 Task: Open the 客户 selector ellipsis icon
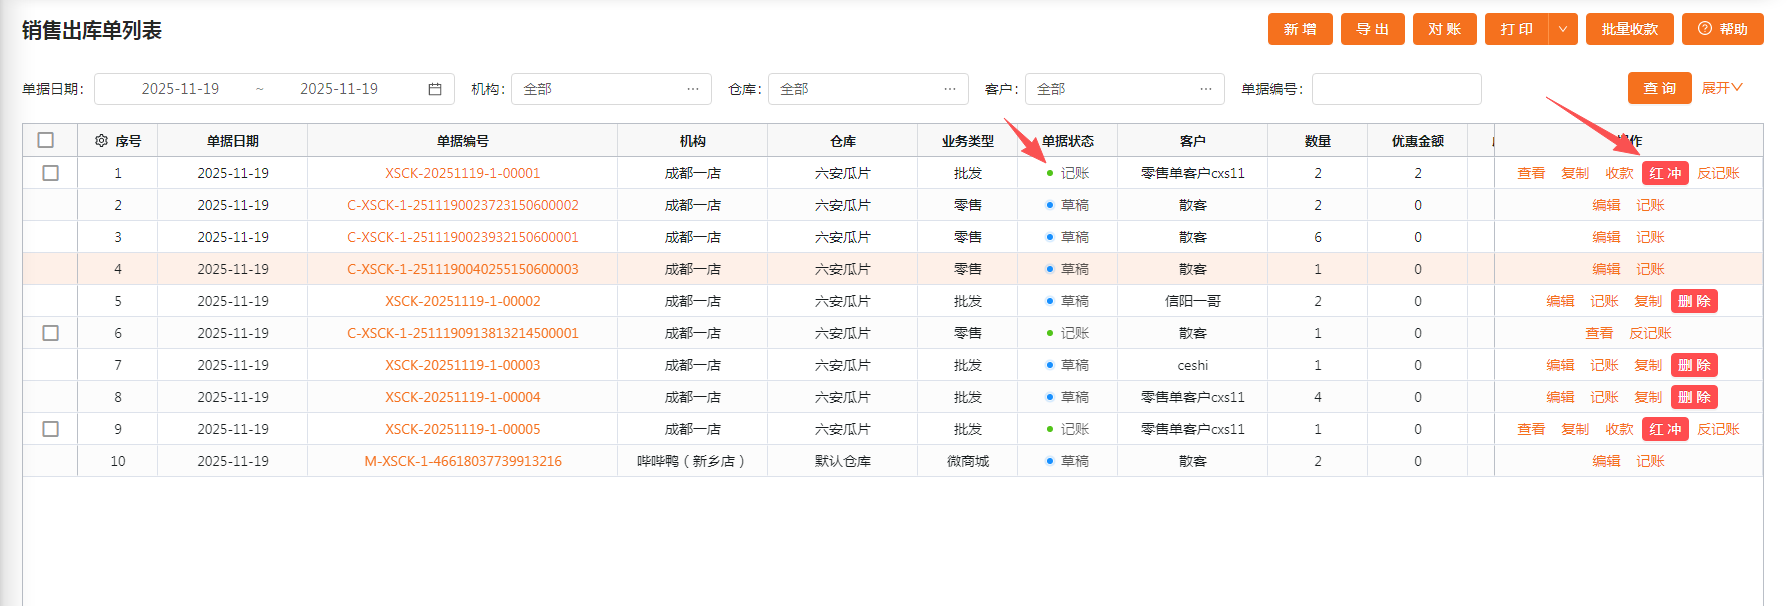[1206, 89]
